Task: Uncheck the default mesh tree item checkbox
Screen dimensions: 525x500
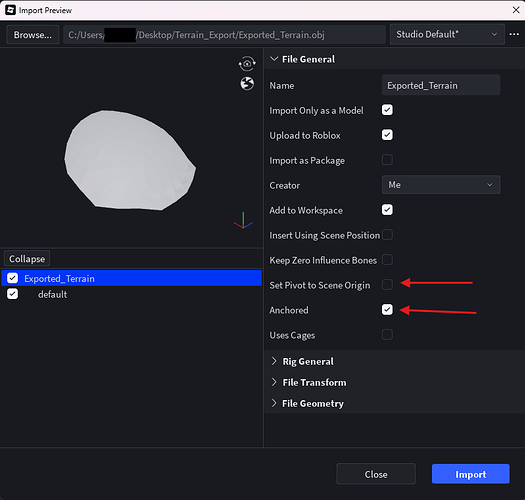Action: (12, 294)
